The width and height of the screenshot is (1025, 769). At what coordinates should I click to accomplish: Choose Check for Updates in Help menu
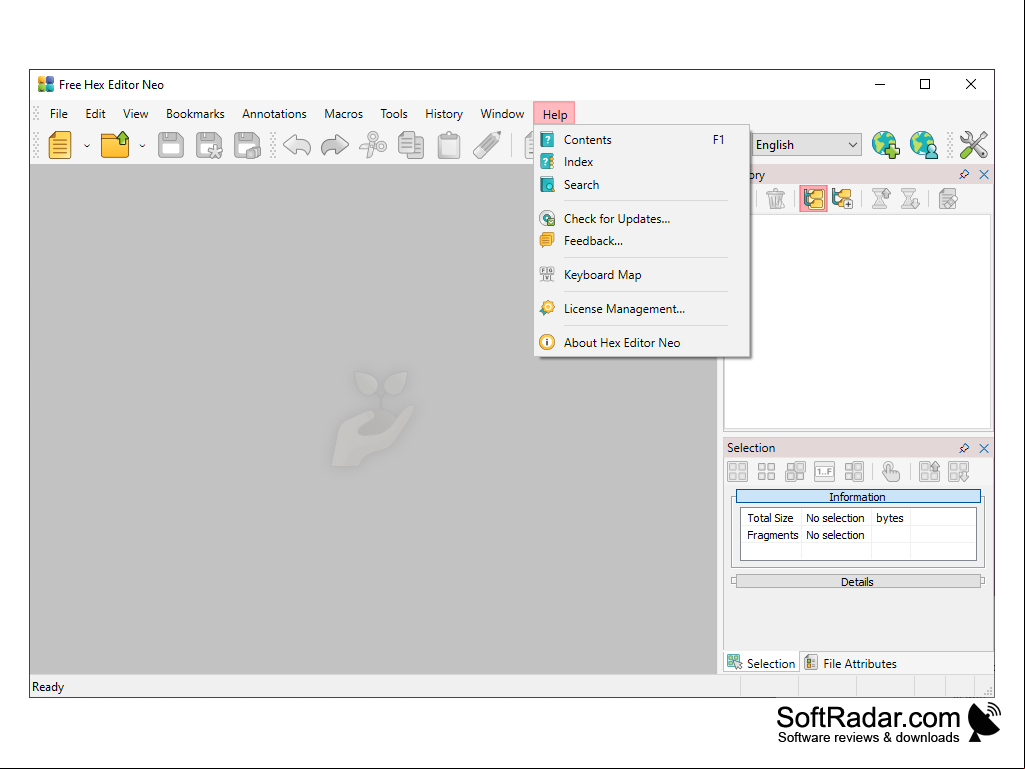642,219
